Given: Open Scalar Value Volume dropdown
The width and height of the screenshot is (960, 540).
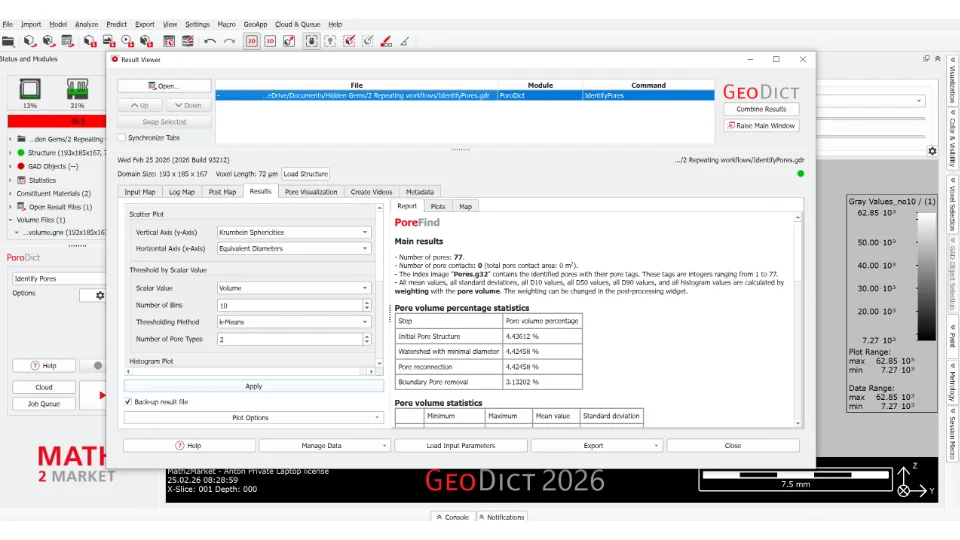Looking at the screenshot, I should click(294, 288).
